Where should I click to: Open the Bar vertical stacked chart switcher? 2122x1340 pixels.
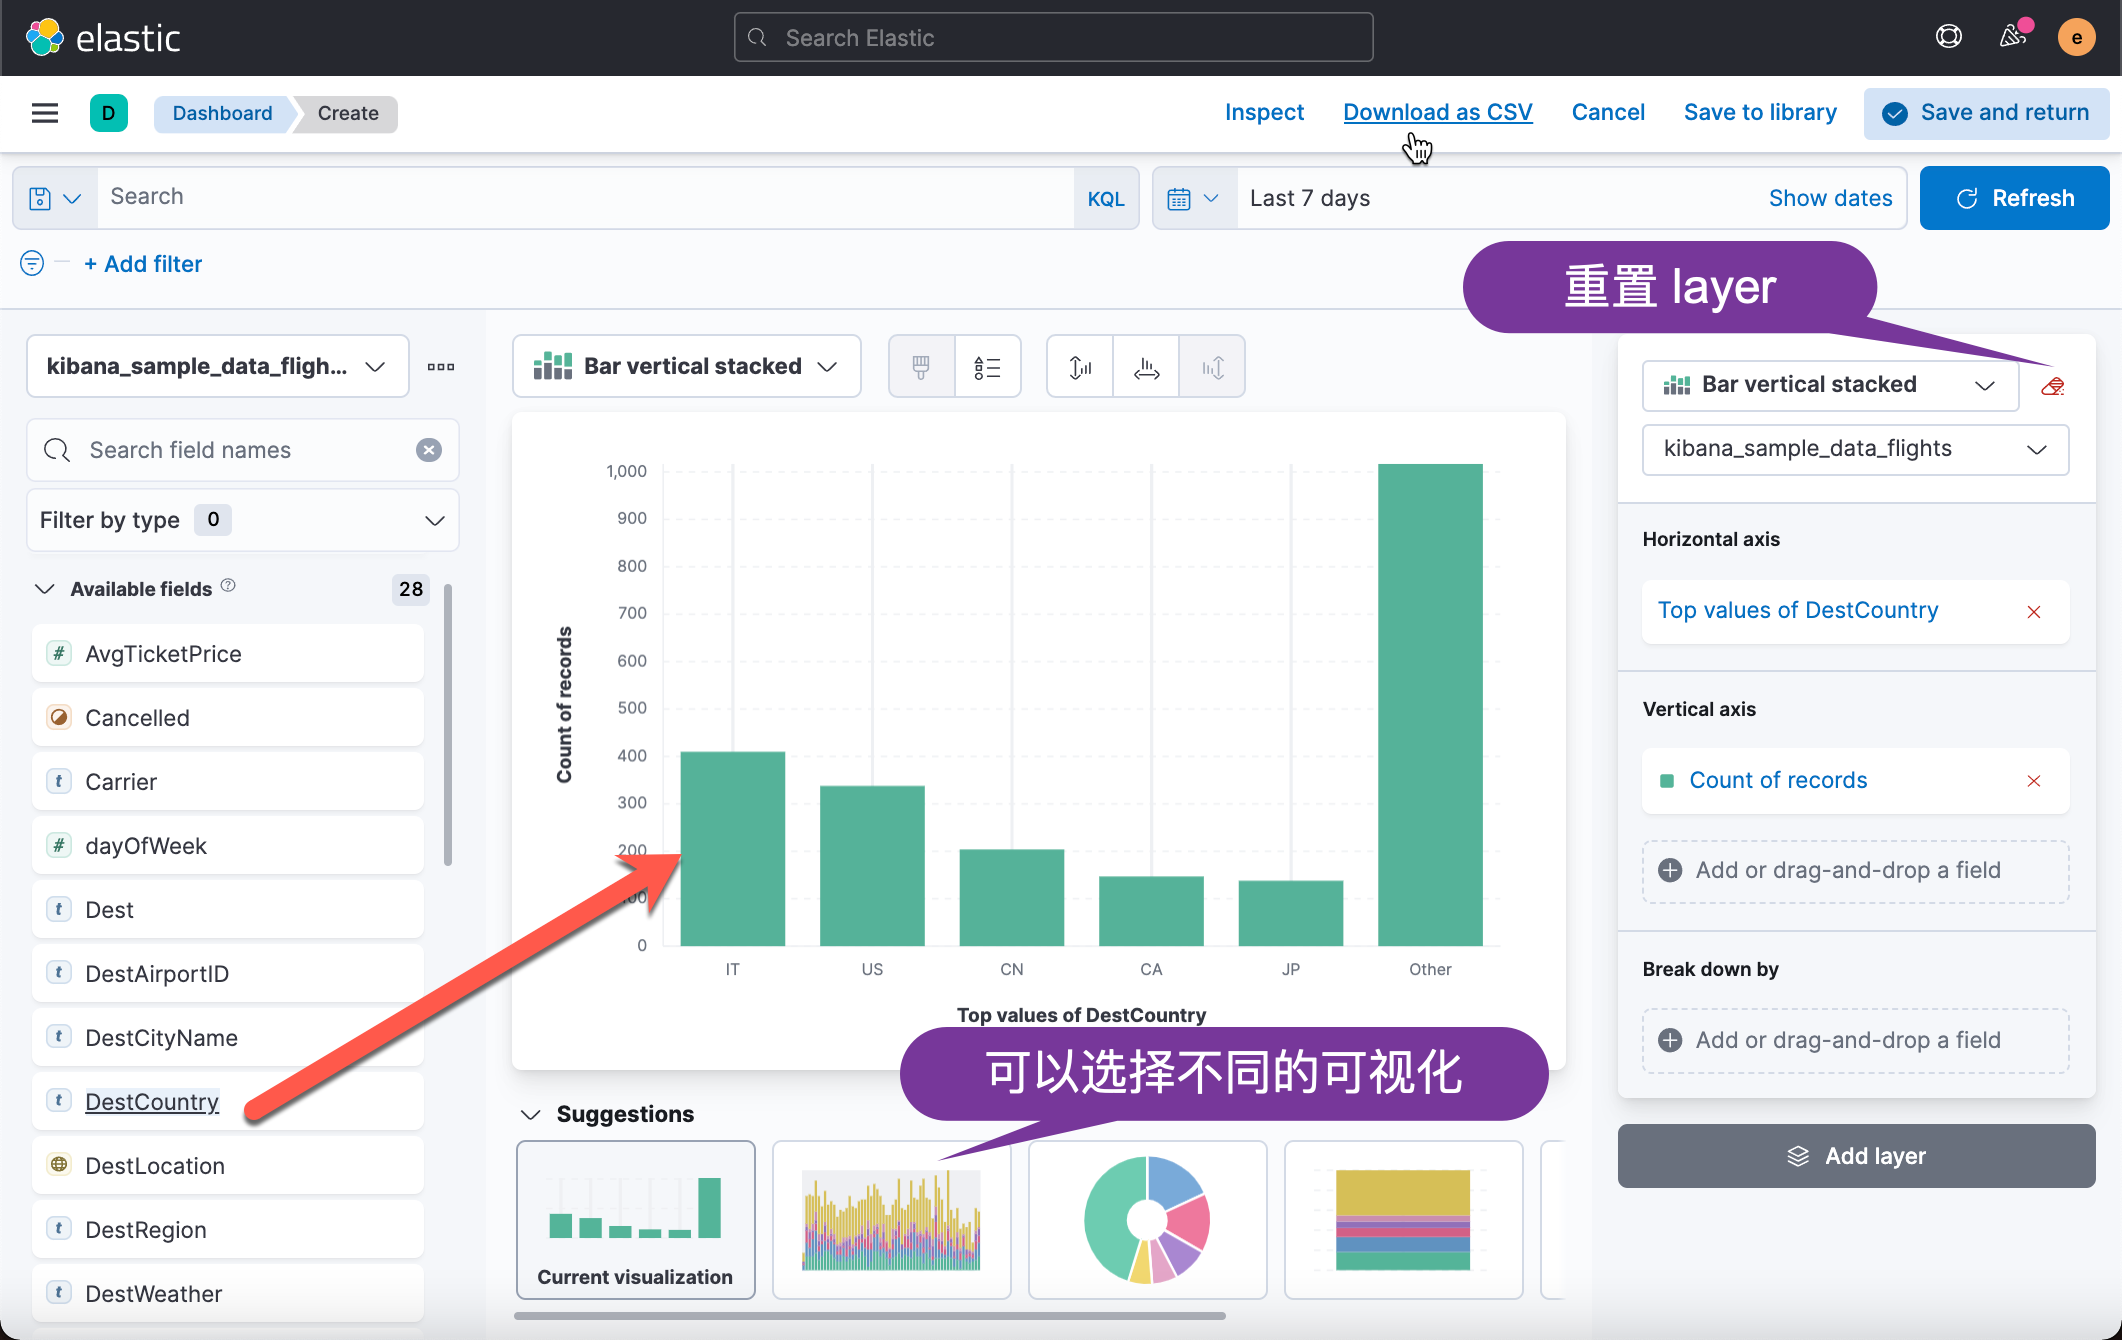click(x=686, y=367)
